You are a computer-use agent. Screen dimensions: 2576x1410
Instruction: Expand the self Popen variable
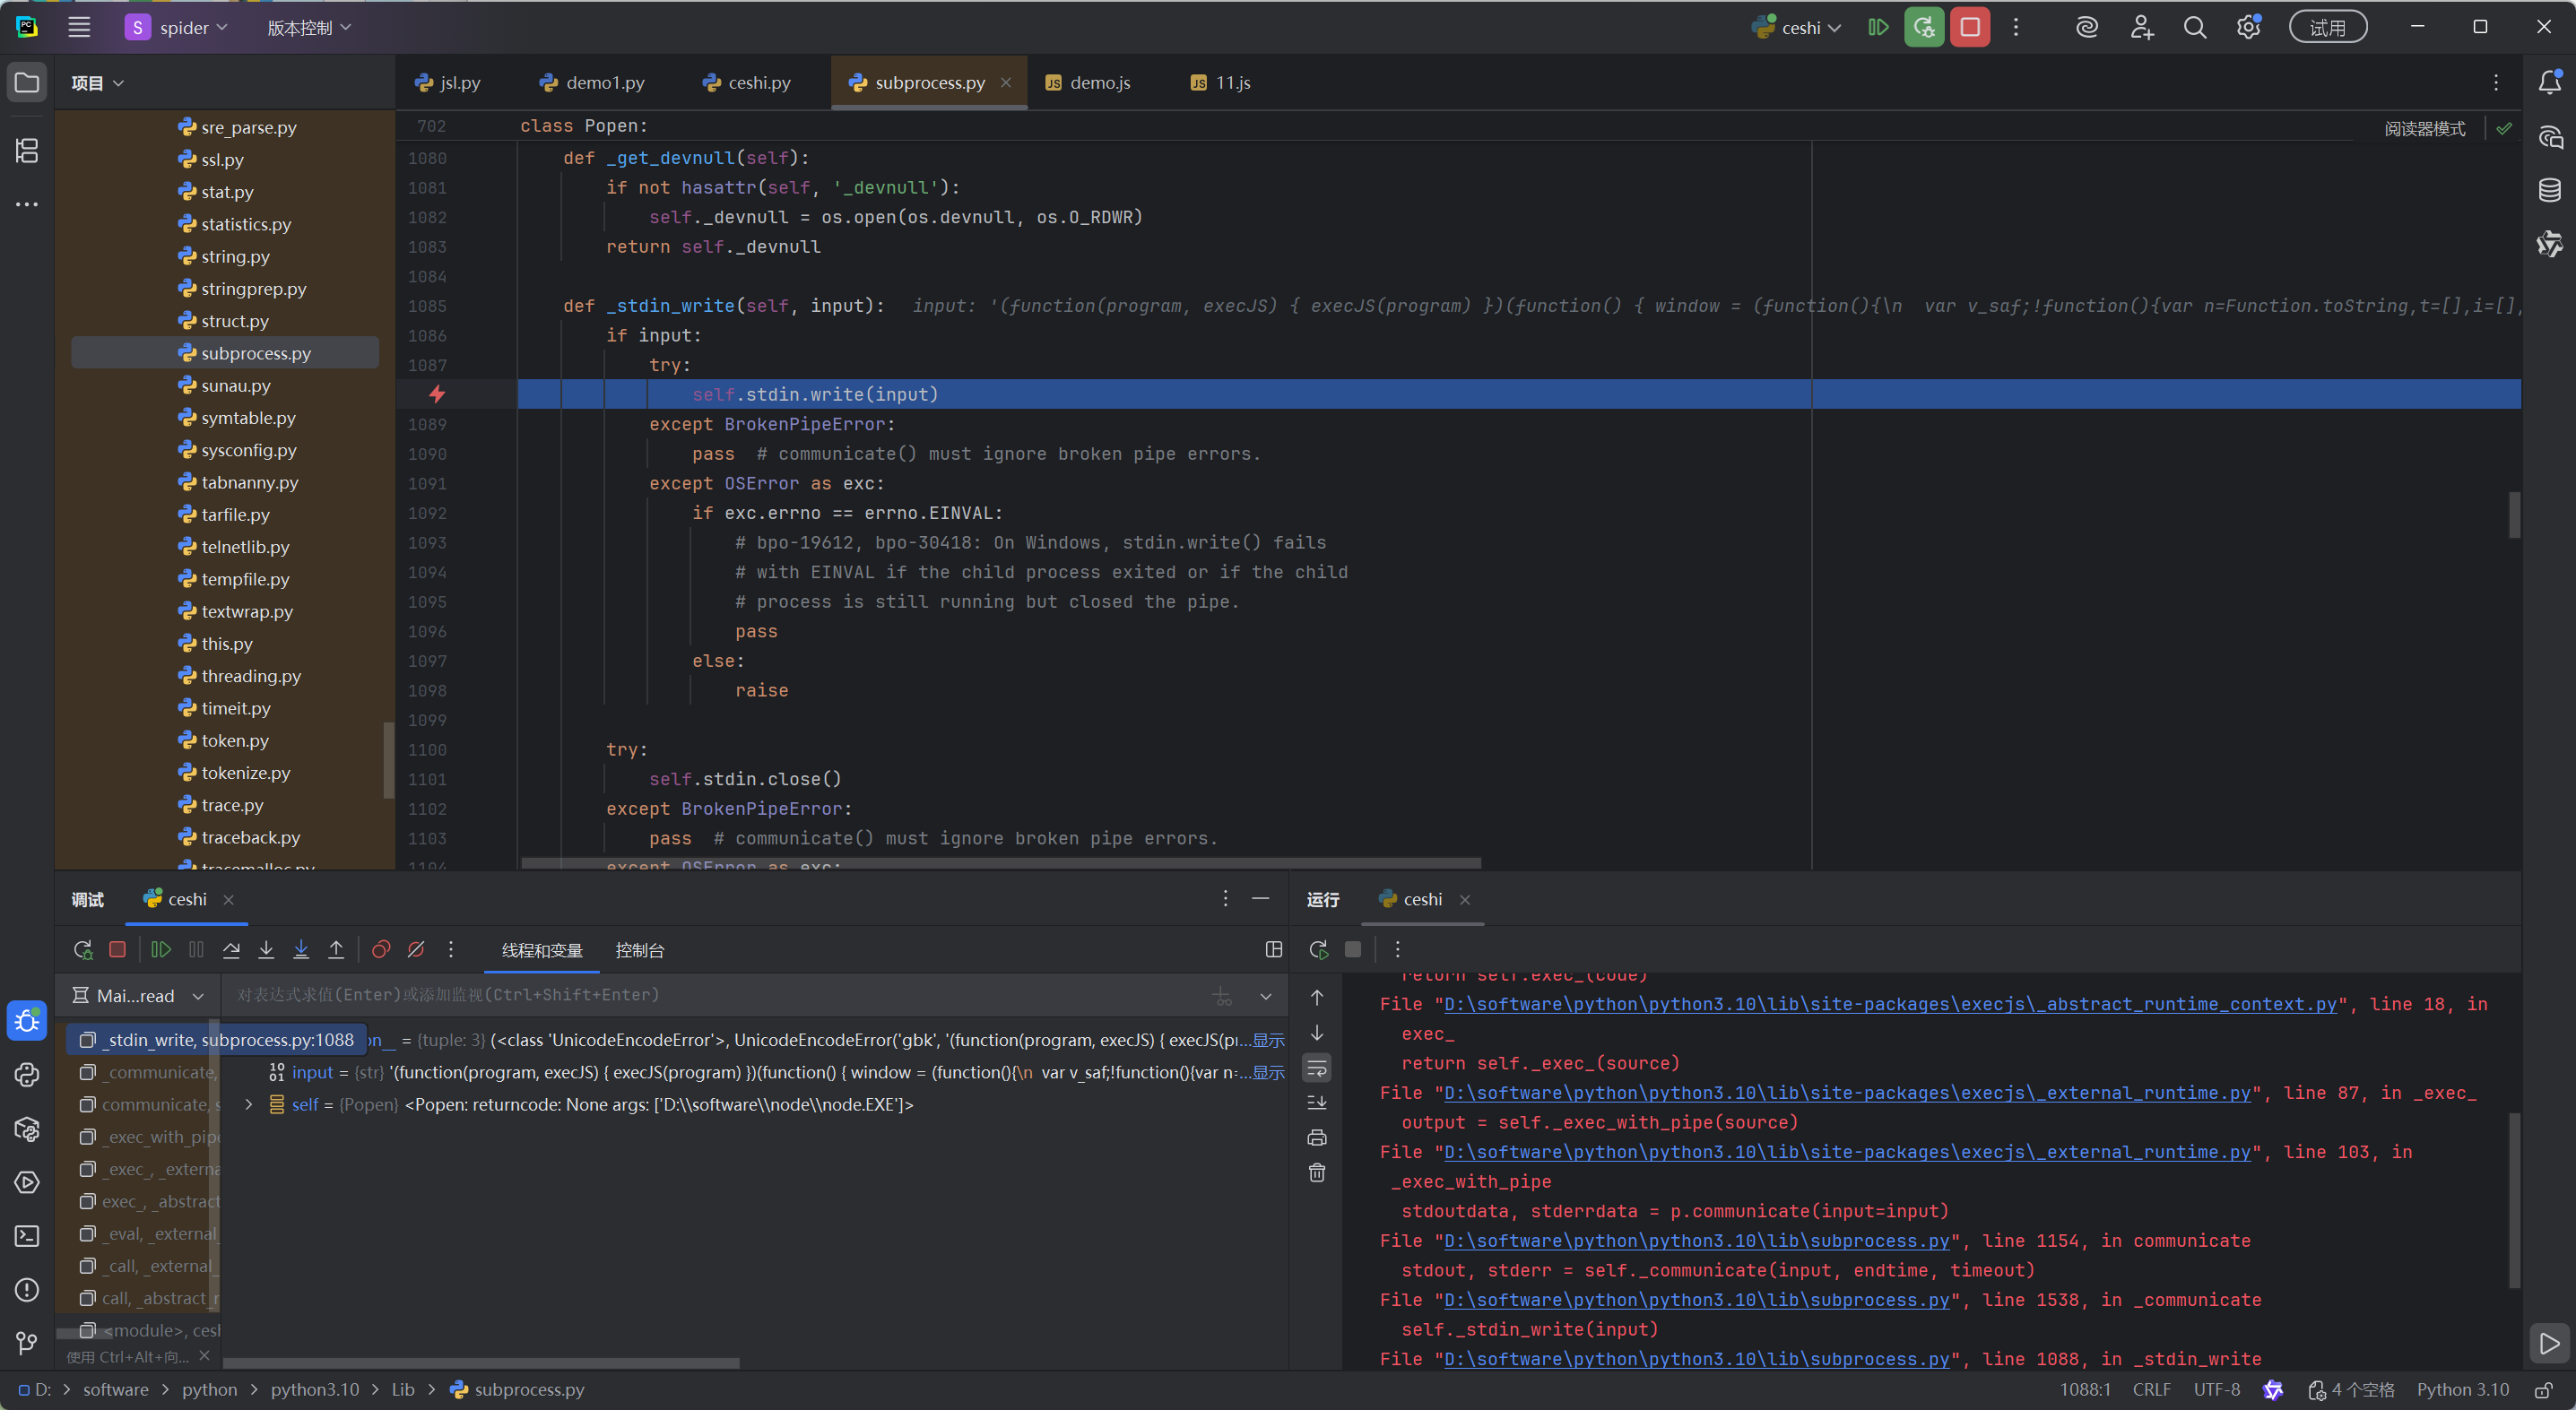click(x=248, y=1105)
